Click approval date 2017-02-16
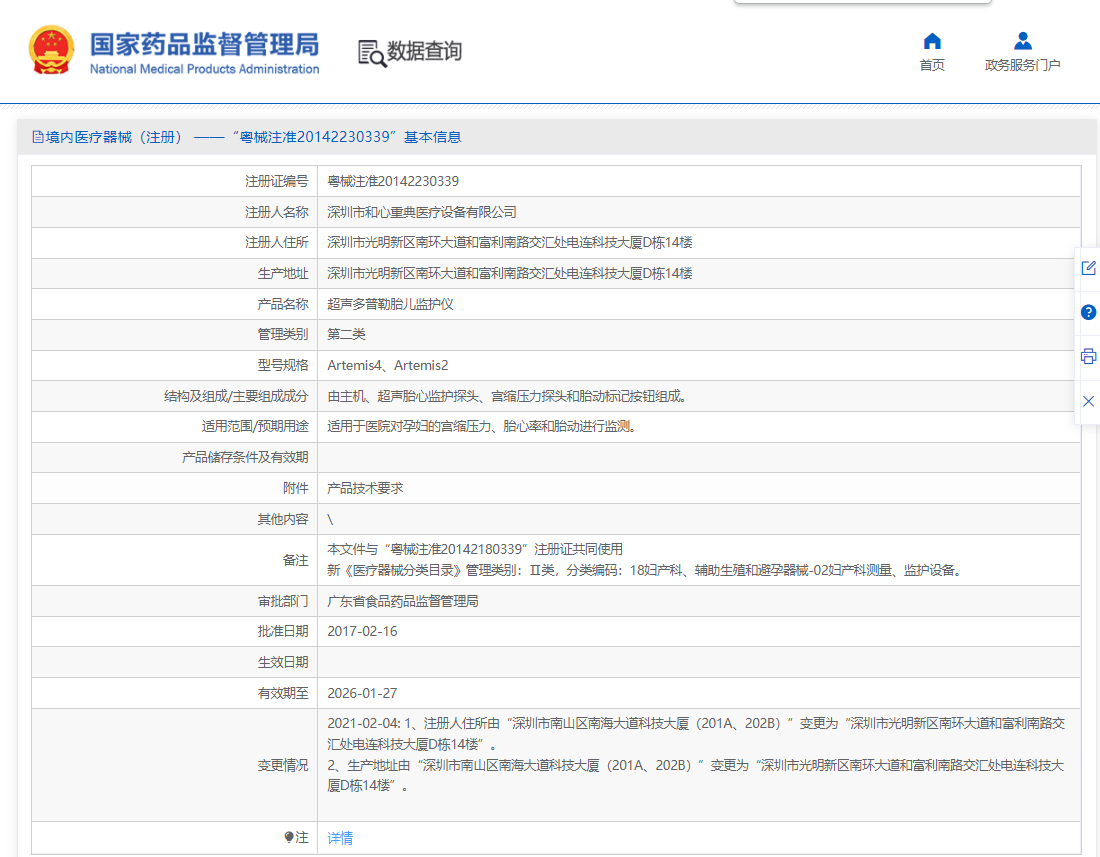Screen dimensions: 1100x857 point(362,631)
